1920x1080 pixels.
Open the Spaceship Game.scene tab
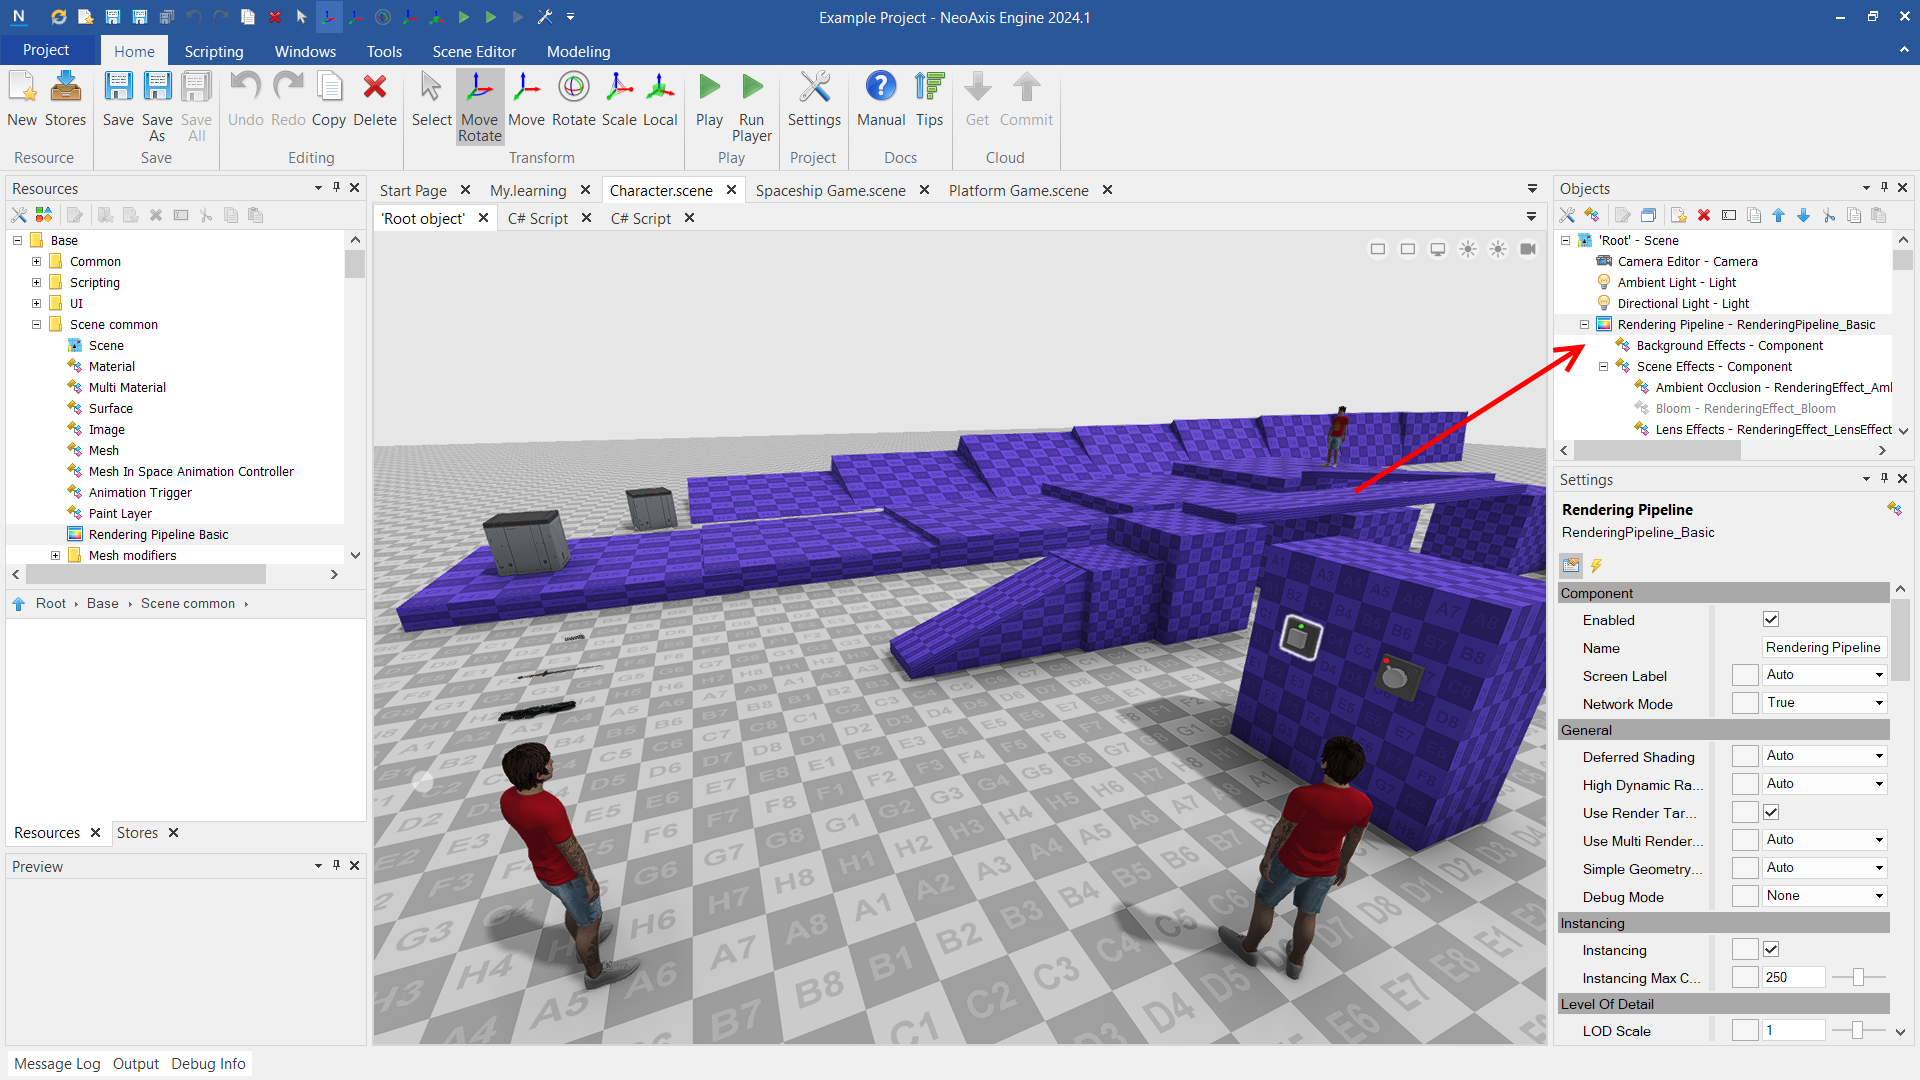(x=830, y=190)
